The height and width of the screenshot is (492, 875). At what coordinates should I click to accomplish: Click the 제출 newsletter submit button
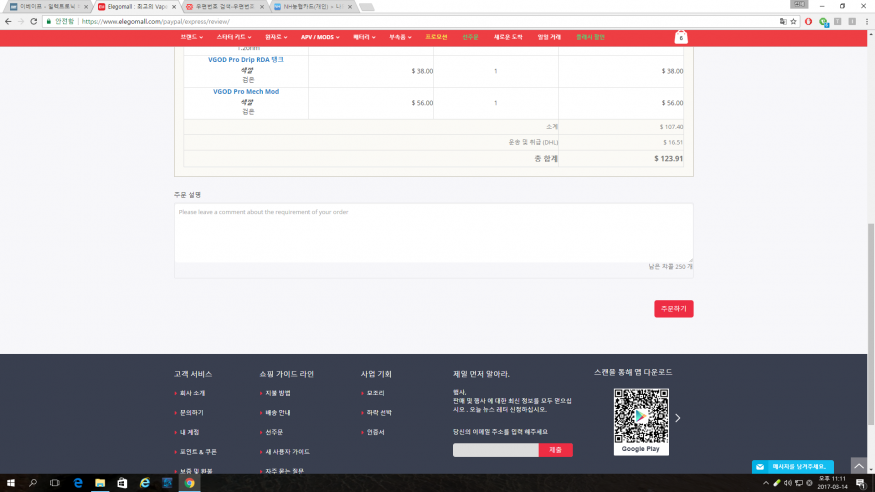(555, 450)
